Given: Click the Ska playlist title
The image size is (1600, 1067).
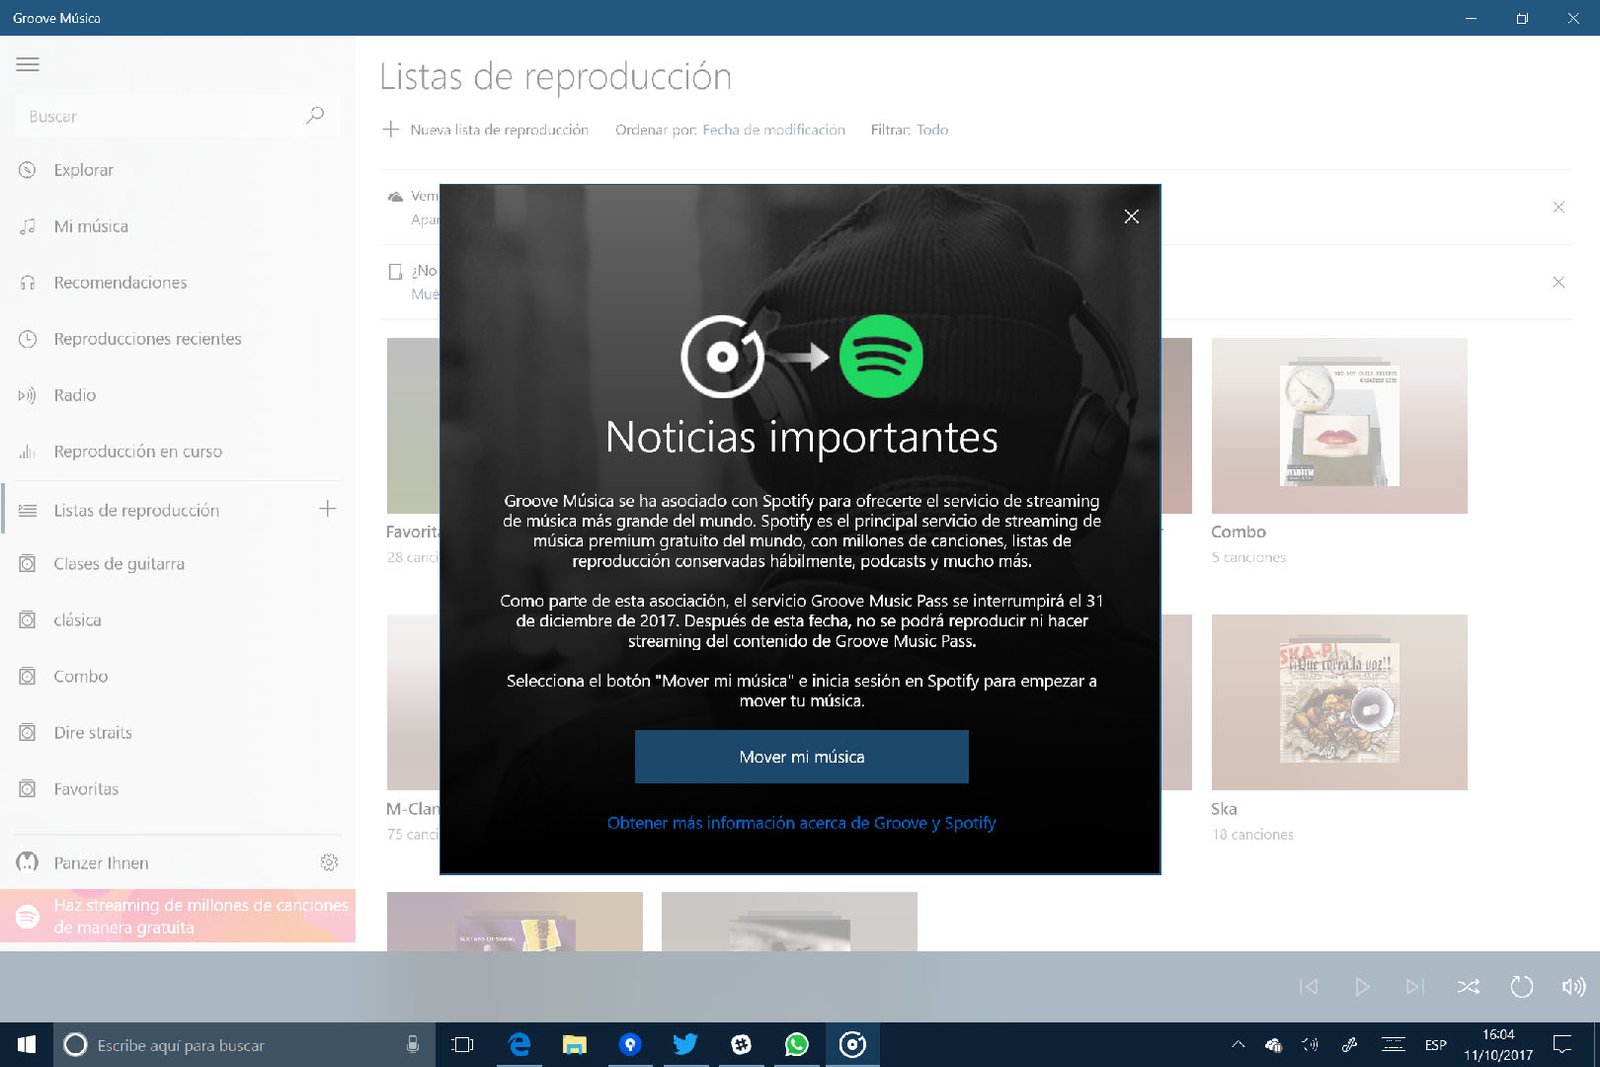Looking at the screenshot, I should [1224, 809].
